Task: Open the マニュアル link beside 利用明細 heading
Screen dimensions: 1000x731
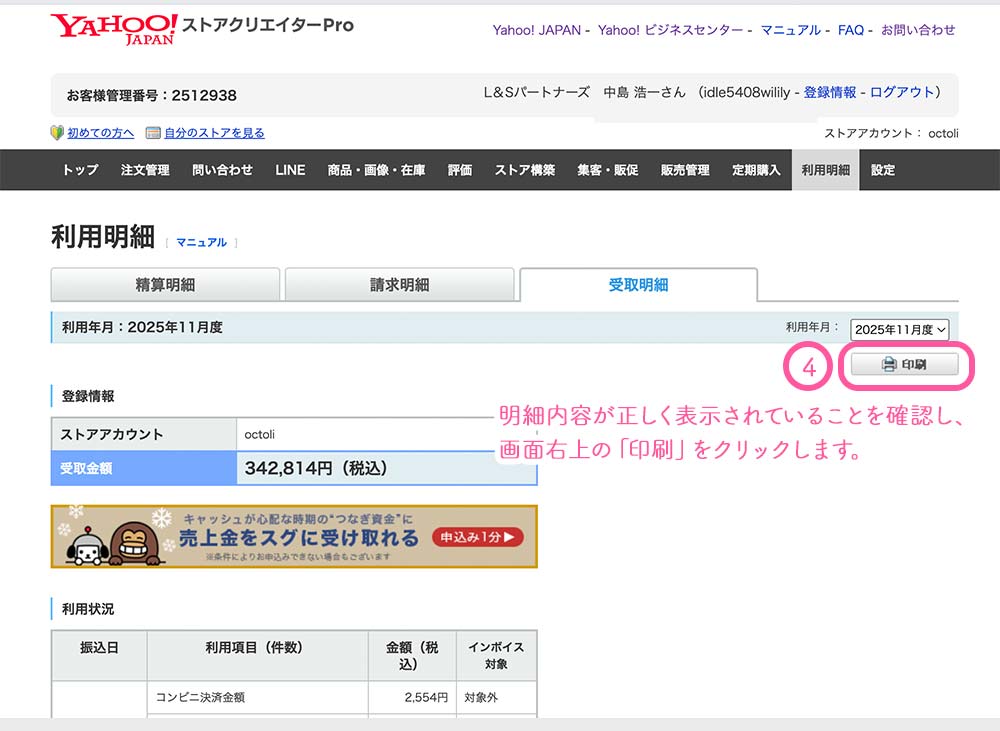Action: click(201, 242)
